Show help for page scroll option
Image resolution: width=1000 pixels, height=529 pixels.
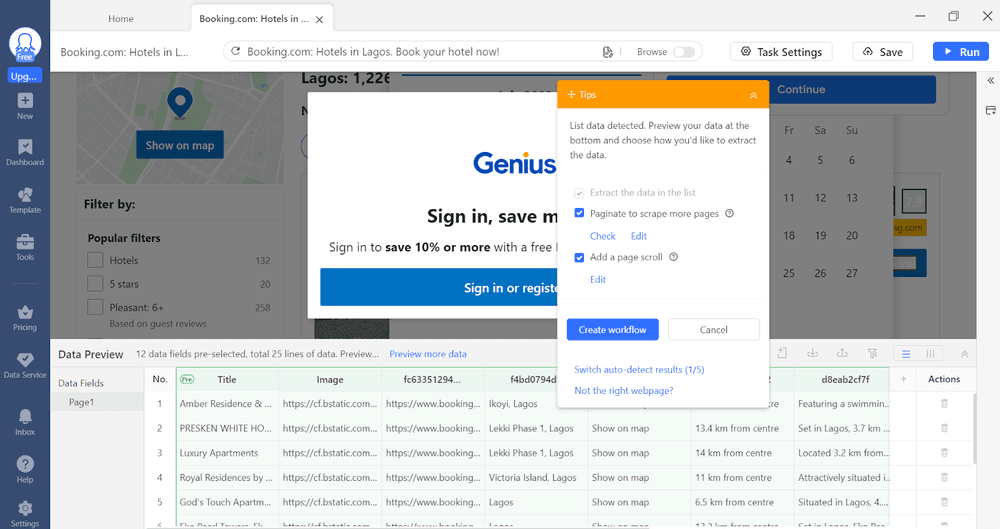[x=673, y=257]
